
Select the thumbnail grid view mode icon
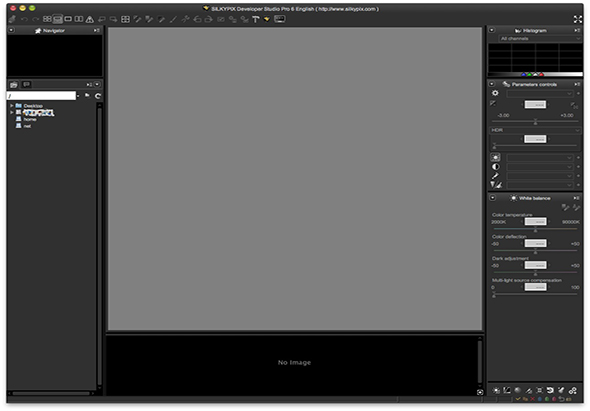pyautogui.click(x=47, y=19)
